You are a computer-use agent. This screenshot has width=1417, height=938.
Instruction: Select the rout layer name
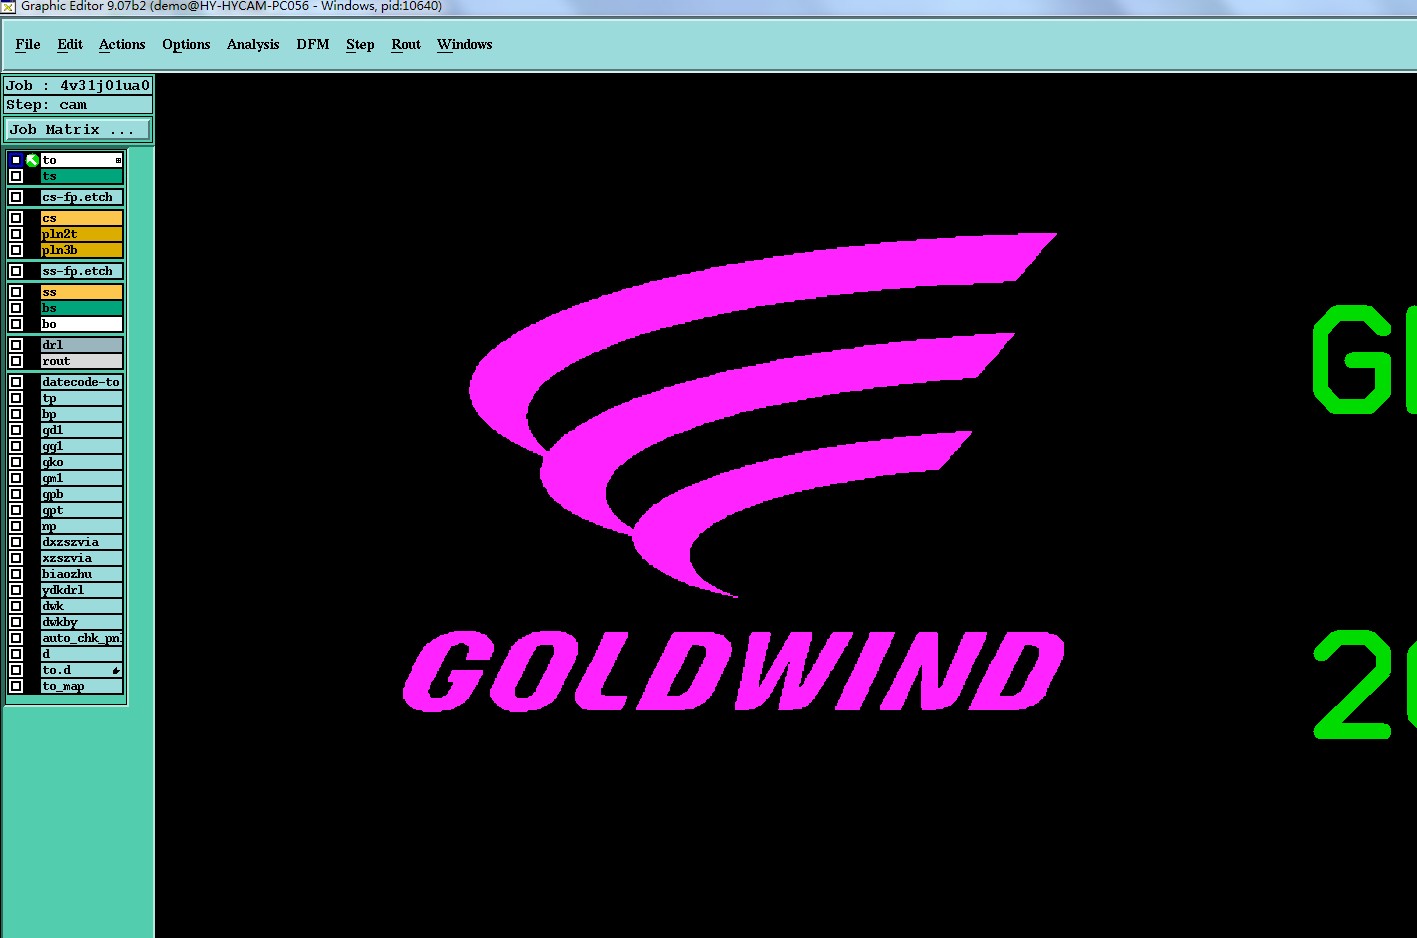point(82,361)
